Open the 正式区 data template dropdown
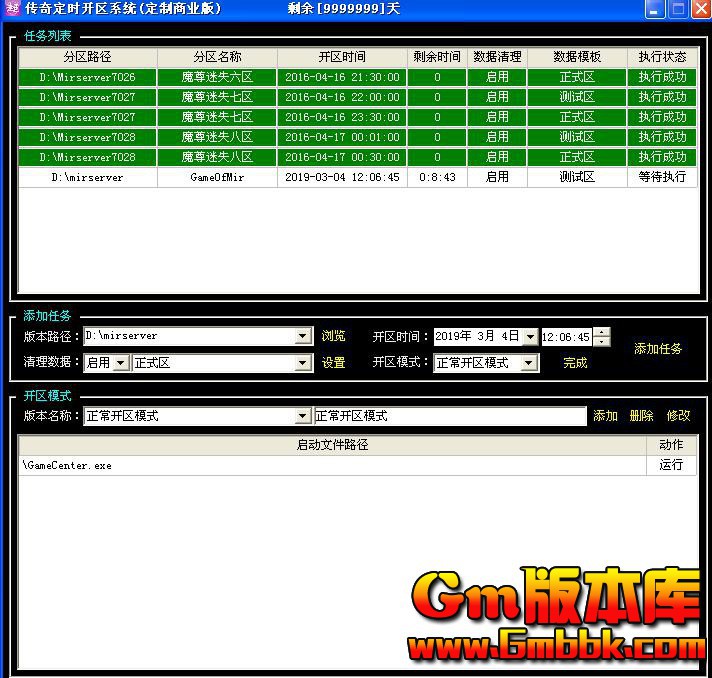Screen dimensions: 712x678 tap(303, 363)
